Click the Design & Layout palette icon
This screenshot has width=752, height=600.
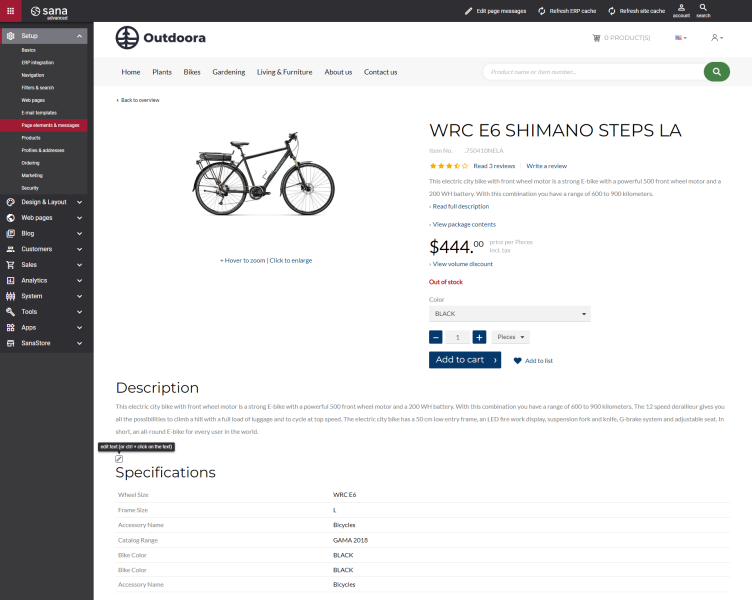[11, 202]
